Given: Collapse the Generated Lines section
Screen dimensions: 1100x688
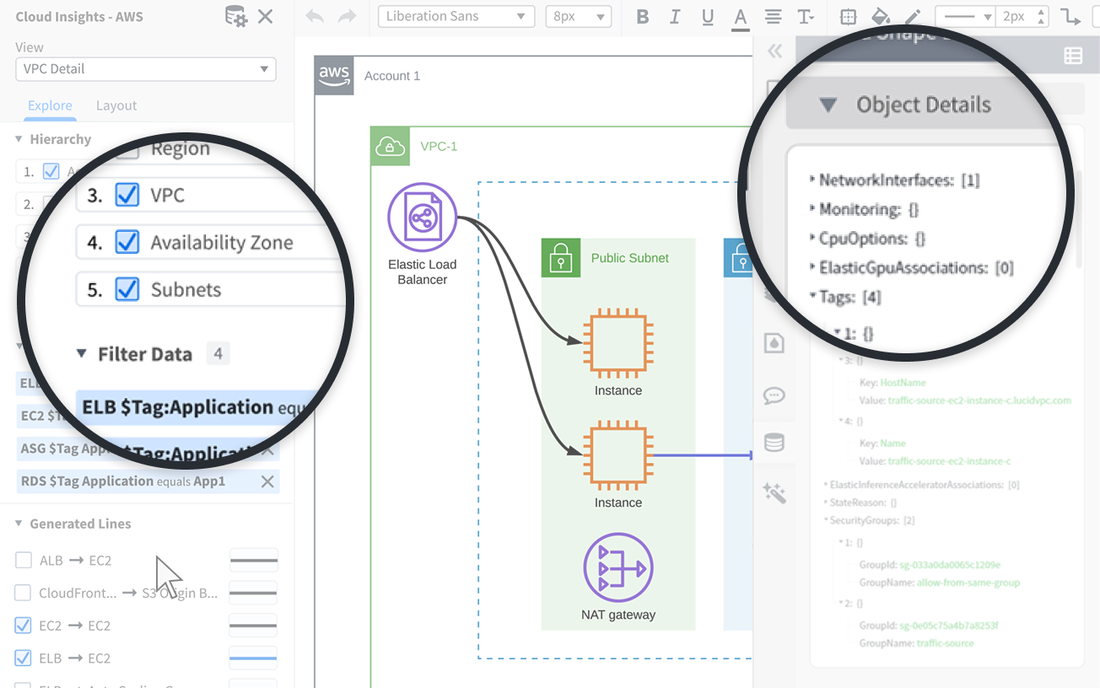Looking at the screenshot, I should click(x=19, y=523).
